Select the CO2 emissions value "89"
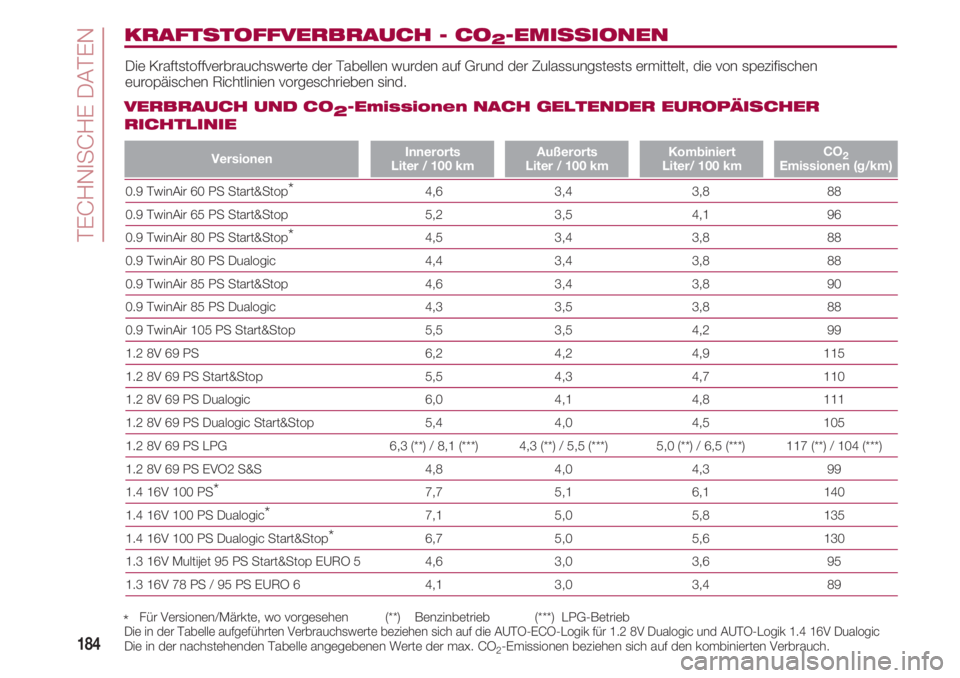The image size is (960, 678). (x=834, y=585)
